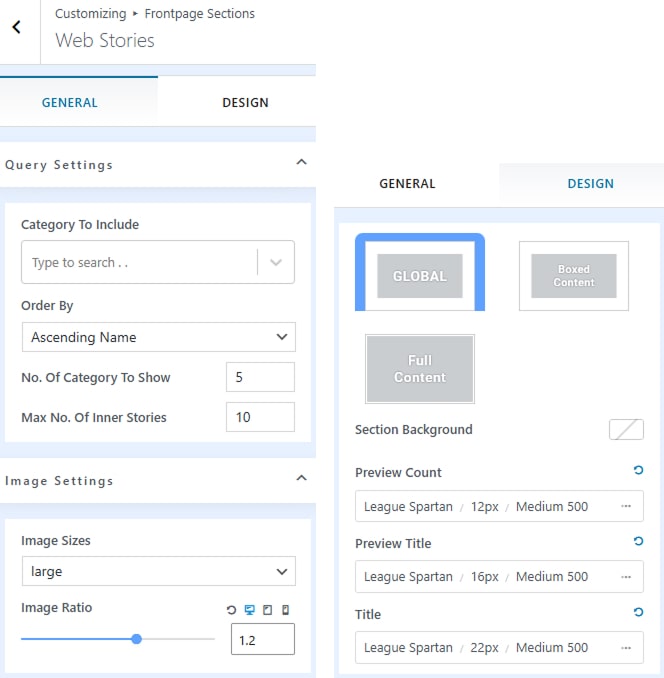The height and width of the screenshot is (678, 664).
Task: Reset the Title typography setting
Action: [638, 612]
